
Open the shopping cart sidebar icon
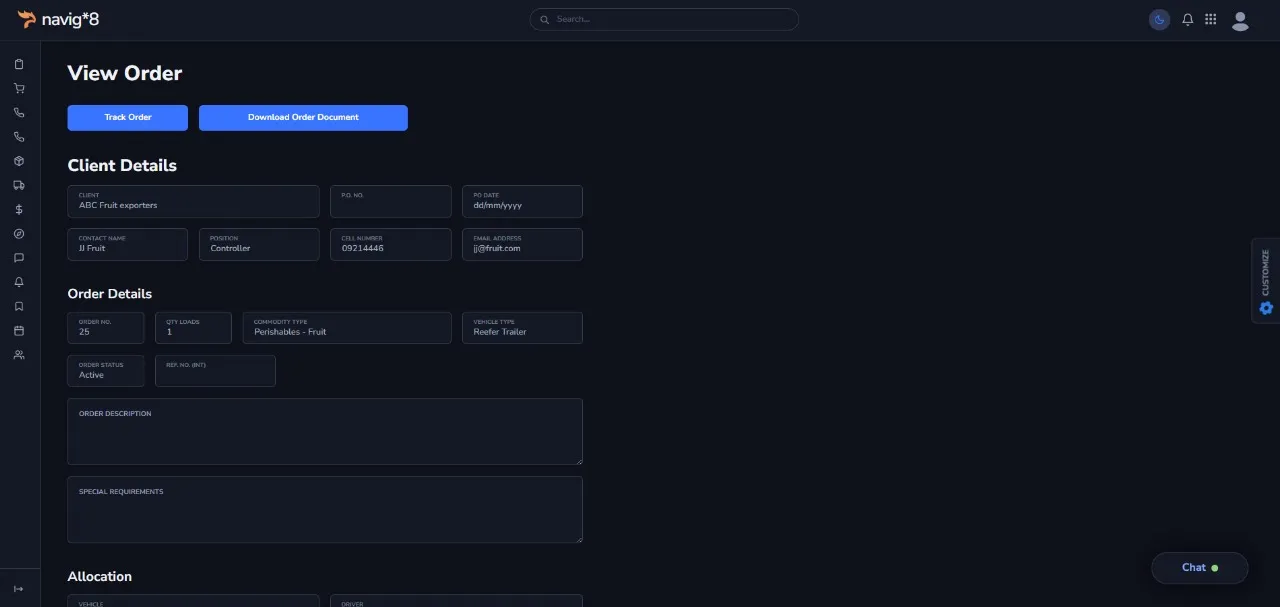[19, 88]
